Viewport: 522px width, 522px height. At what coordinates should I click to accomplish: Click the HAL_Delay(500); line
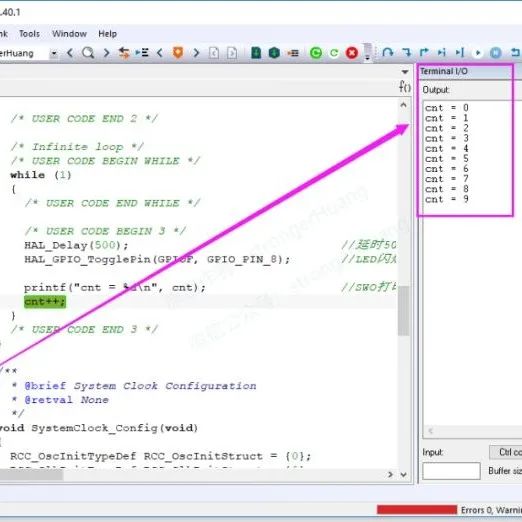pyautogui.click(x=76, y=245)
